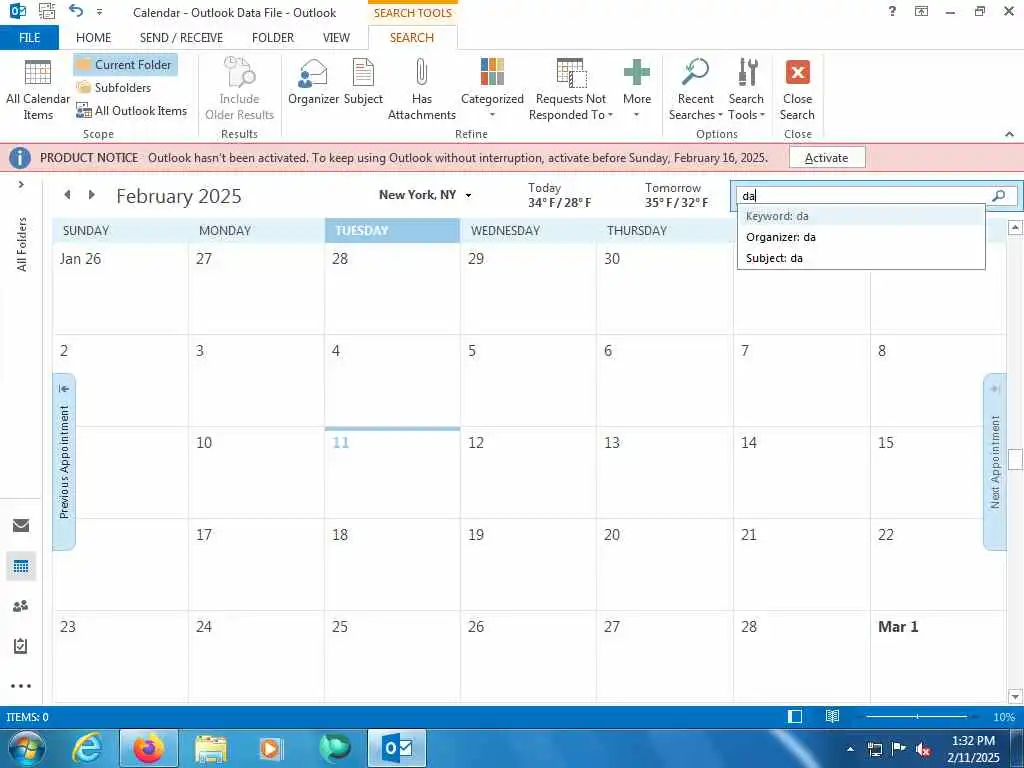The width and height of the screenshot is (1024, 768).
Task: Switch to the HOME ribbon tab
Action: point(93,38)
